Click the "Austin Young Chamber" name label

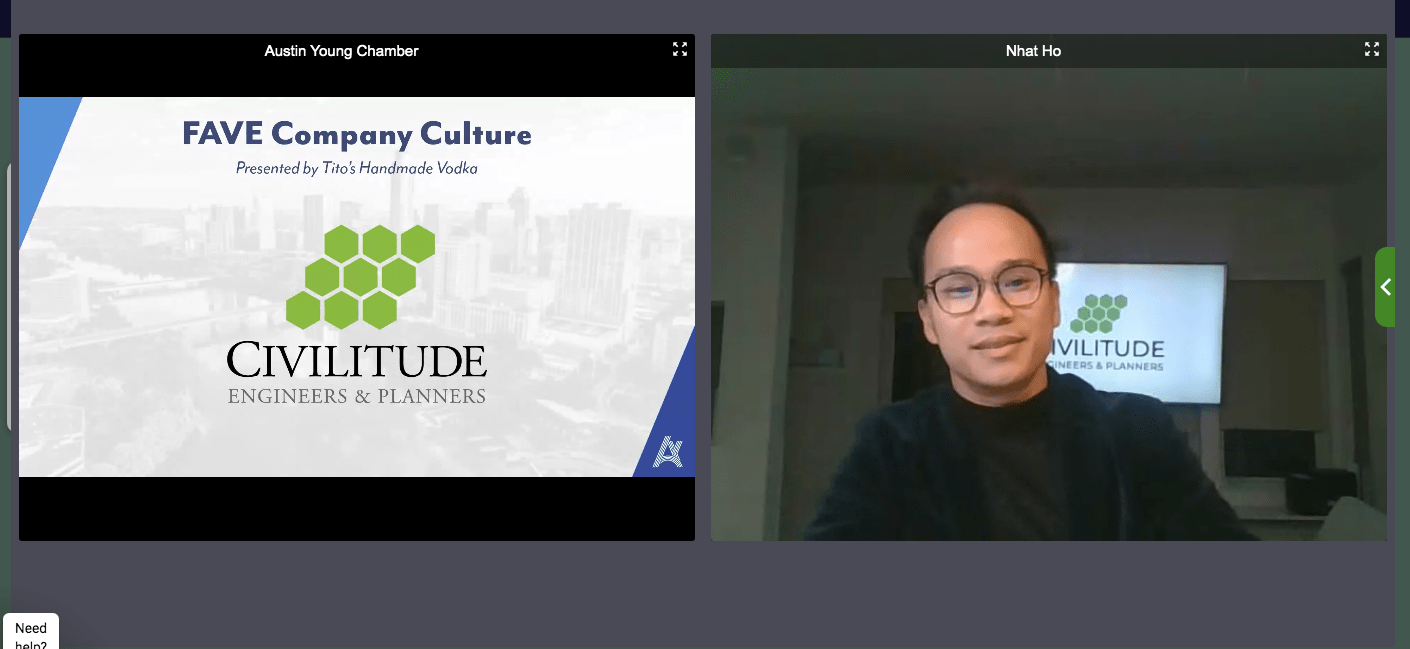click(x=341, y=50)
